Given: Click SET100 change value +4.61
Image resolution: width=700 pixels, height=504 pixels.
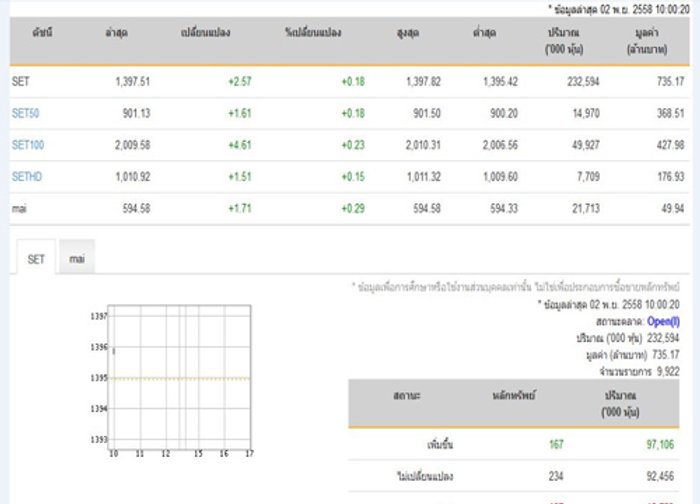Looking at the screenshot, I should tap(240, 145).
